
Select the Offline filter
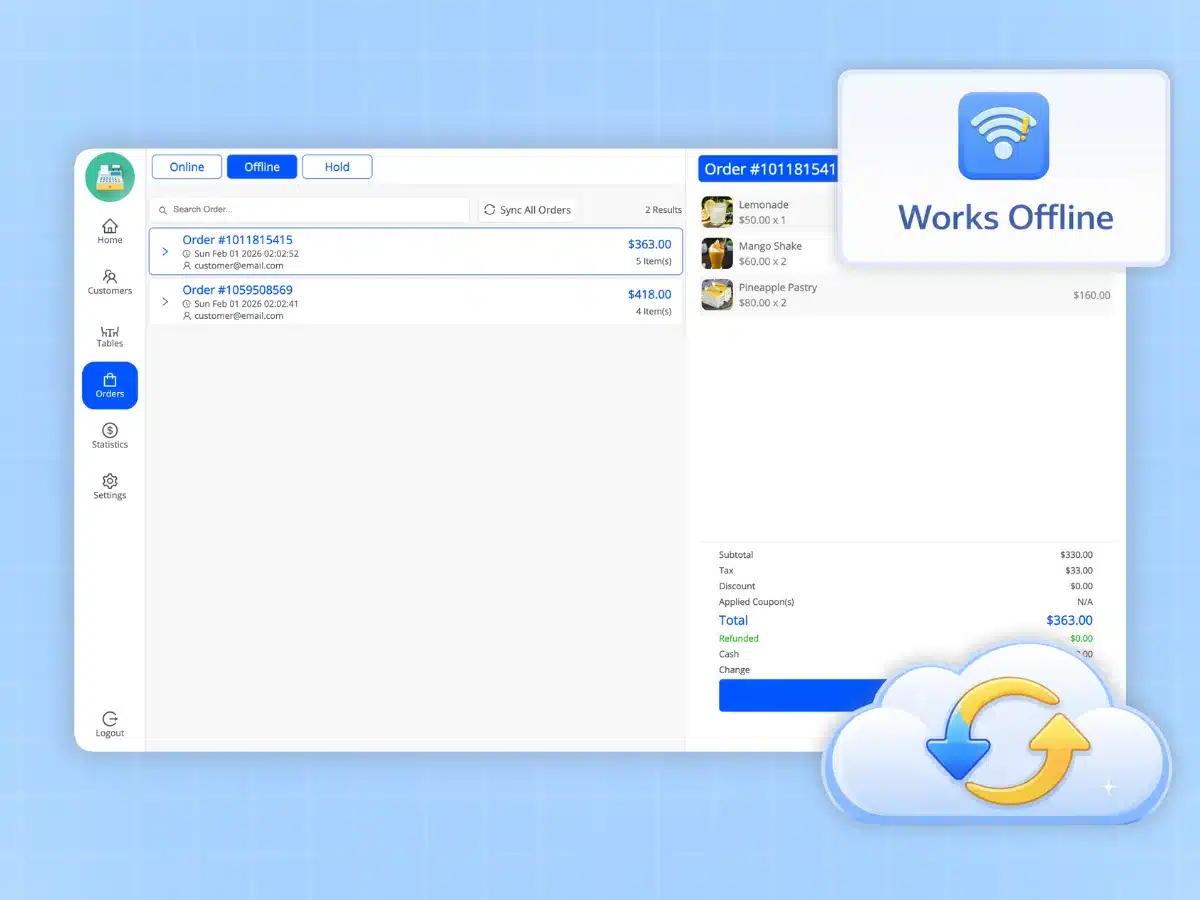coord(261,167)
